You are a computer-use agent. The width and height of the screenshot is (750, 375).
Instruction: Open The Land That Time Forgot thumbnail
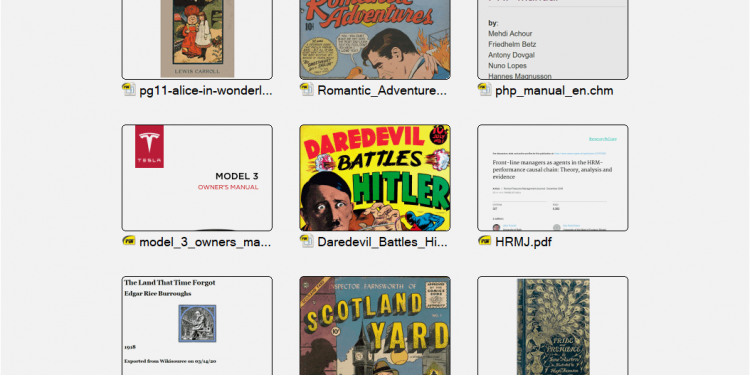tap(197, 326)
